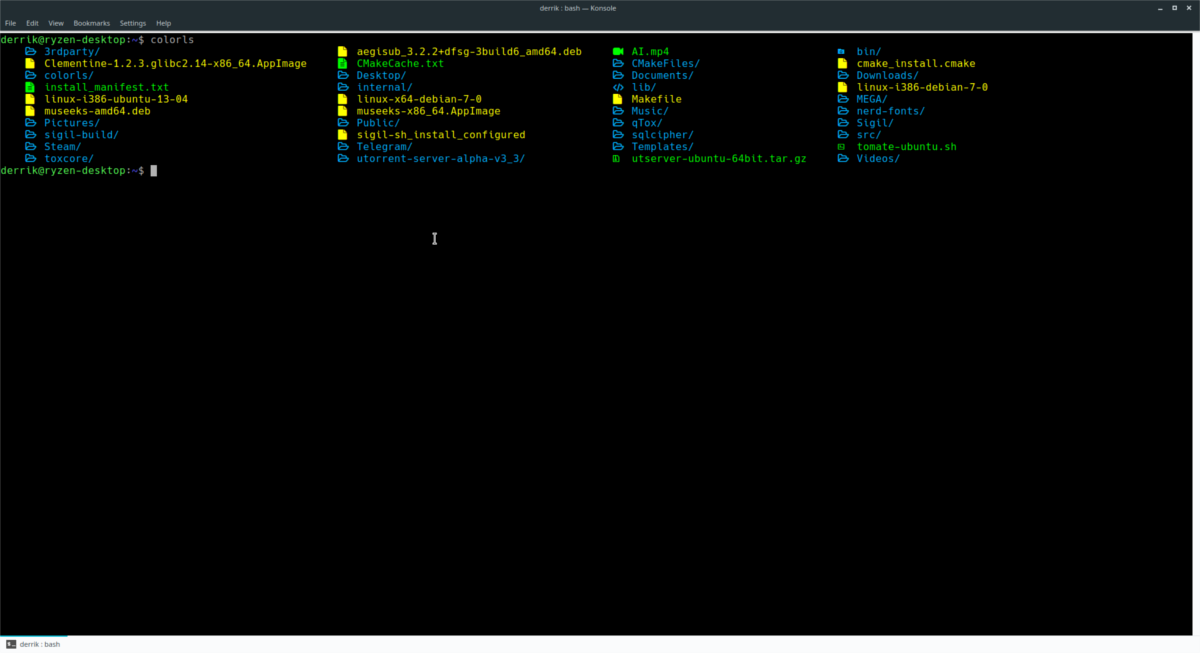This screenshot has width=1200, height=653.
Task: Click the folder icon beside 3rdparty/
Action: point(30,51)
